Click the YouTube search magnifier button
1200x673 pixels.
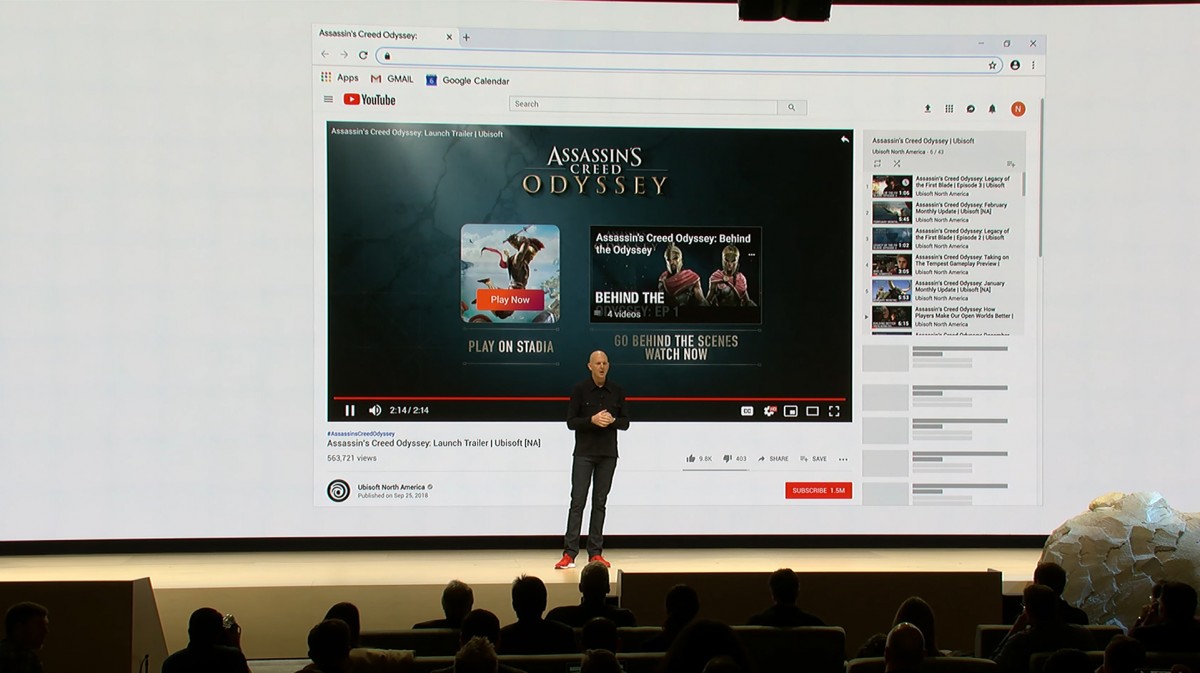tap(792, 107)
